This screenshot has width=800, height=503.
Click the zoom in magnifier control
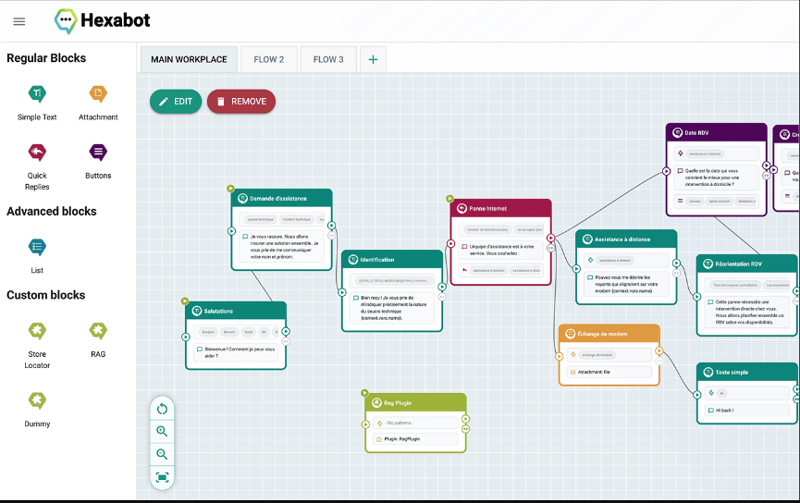[x=162, y=432]
